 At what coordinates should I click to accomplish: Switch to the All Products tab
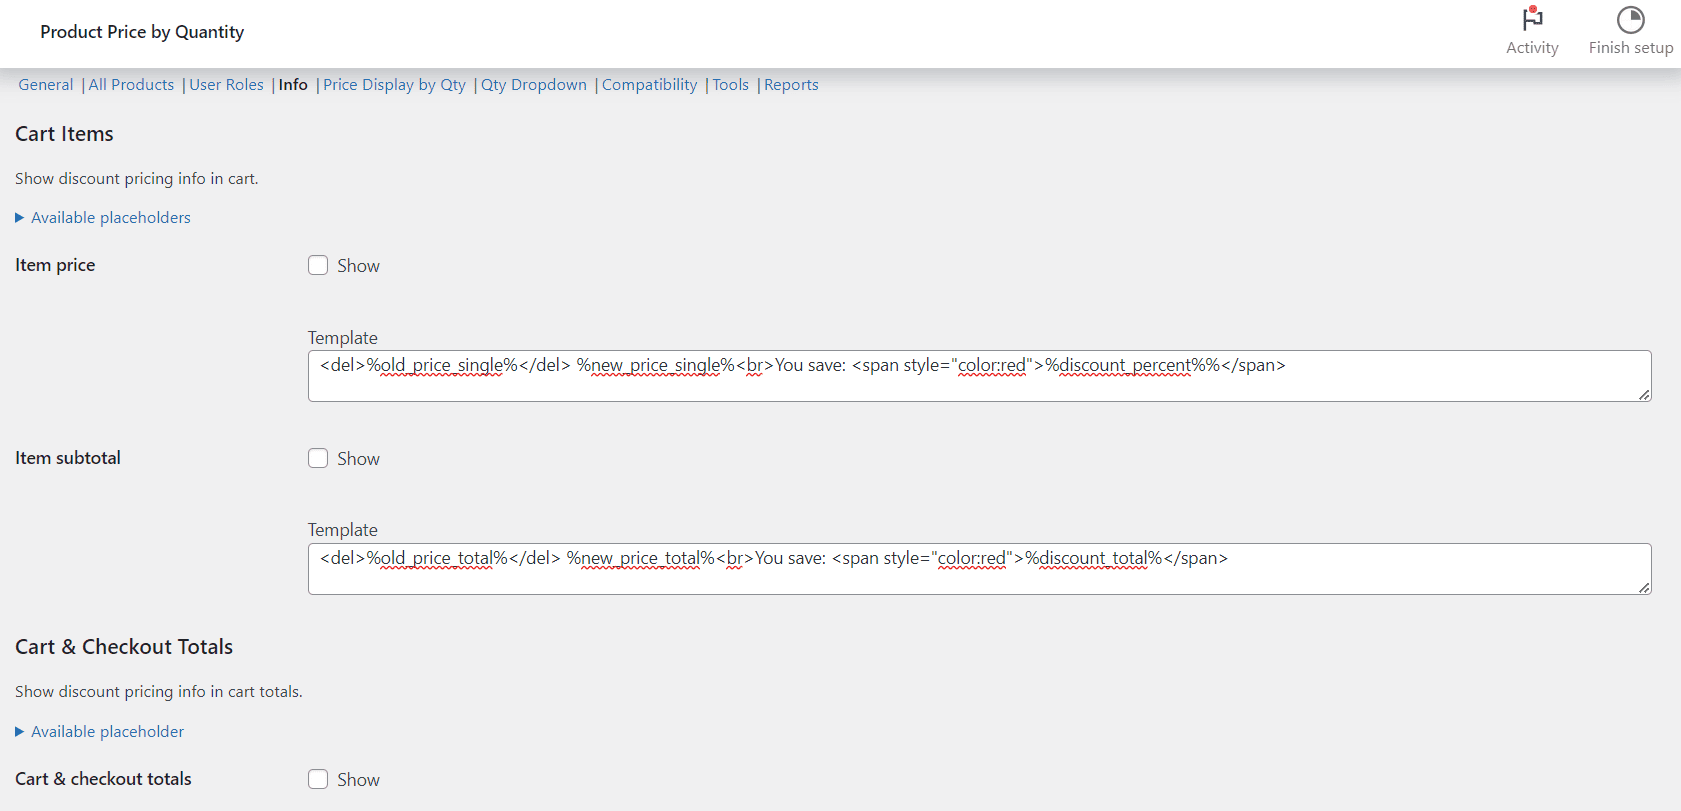[x=131, y=85]
